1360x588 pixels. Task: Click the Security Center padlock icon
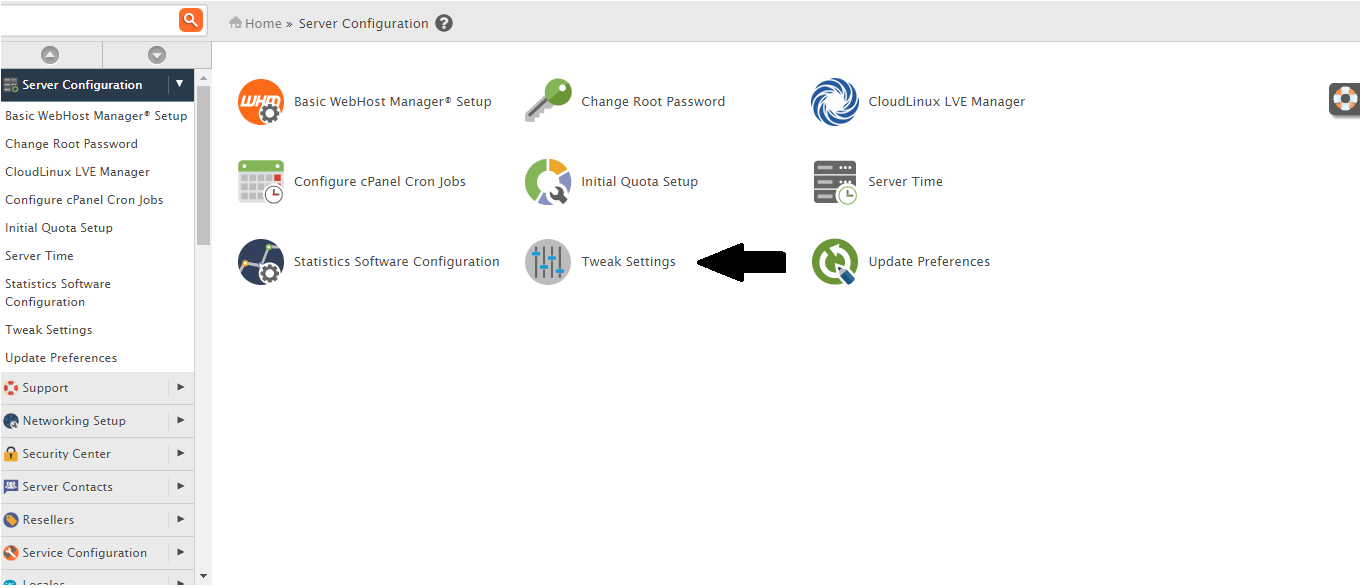click(x=11, y=454)
